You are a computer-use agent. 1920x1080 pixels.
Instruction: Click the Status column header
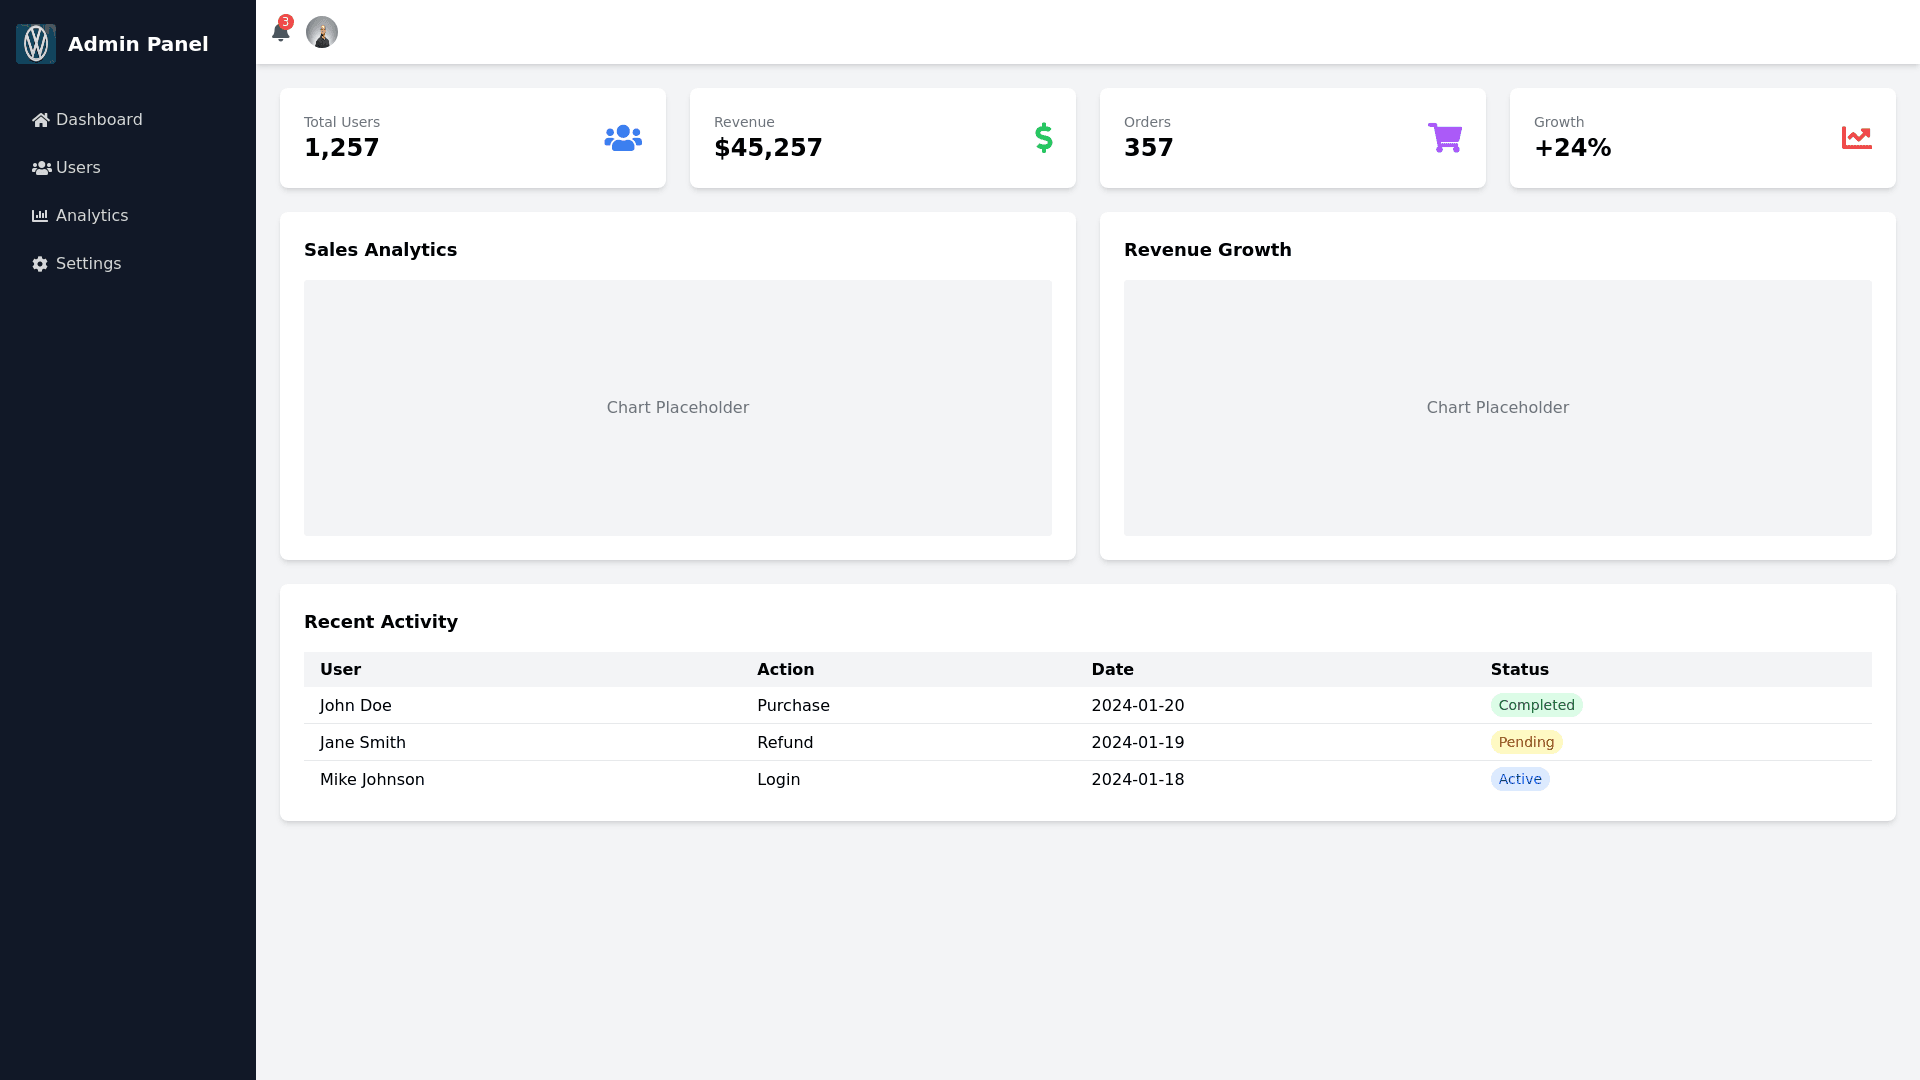point(1519,670)
